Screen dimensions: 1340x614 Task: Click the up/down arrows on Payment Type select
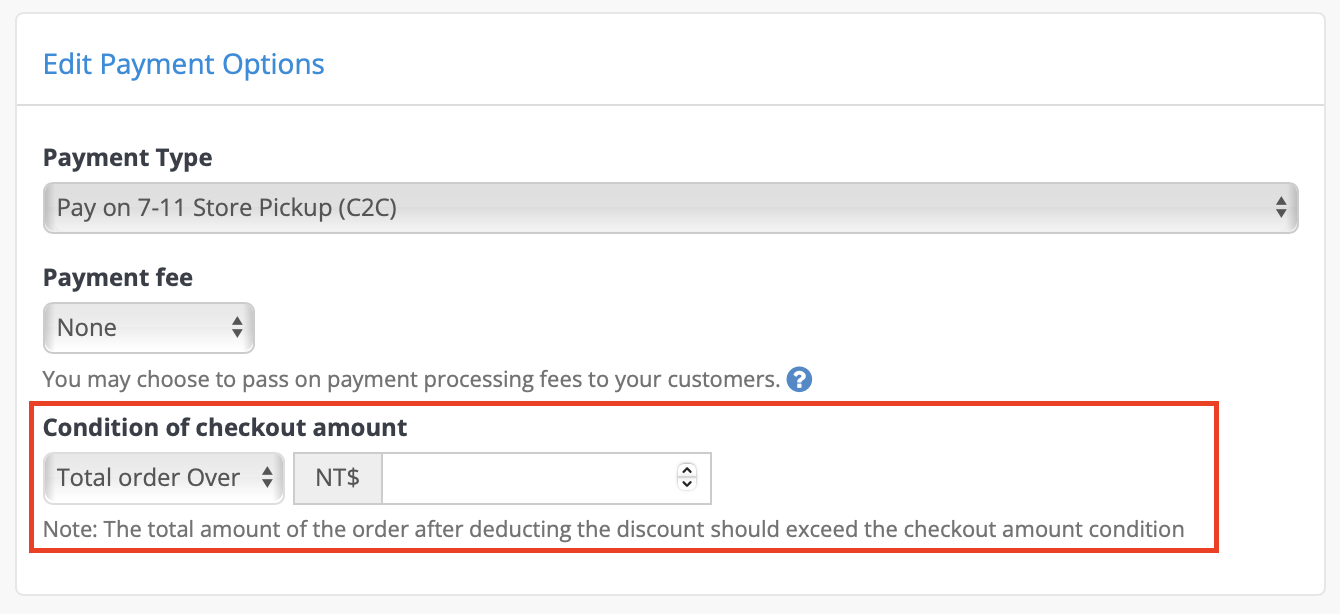point(1281,208)
